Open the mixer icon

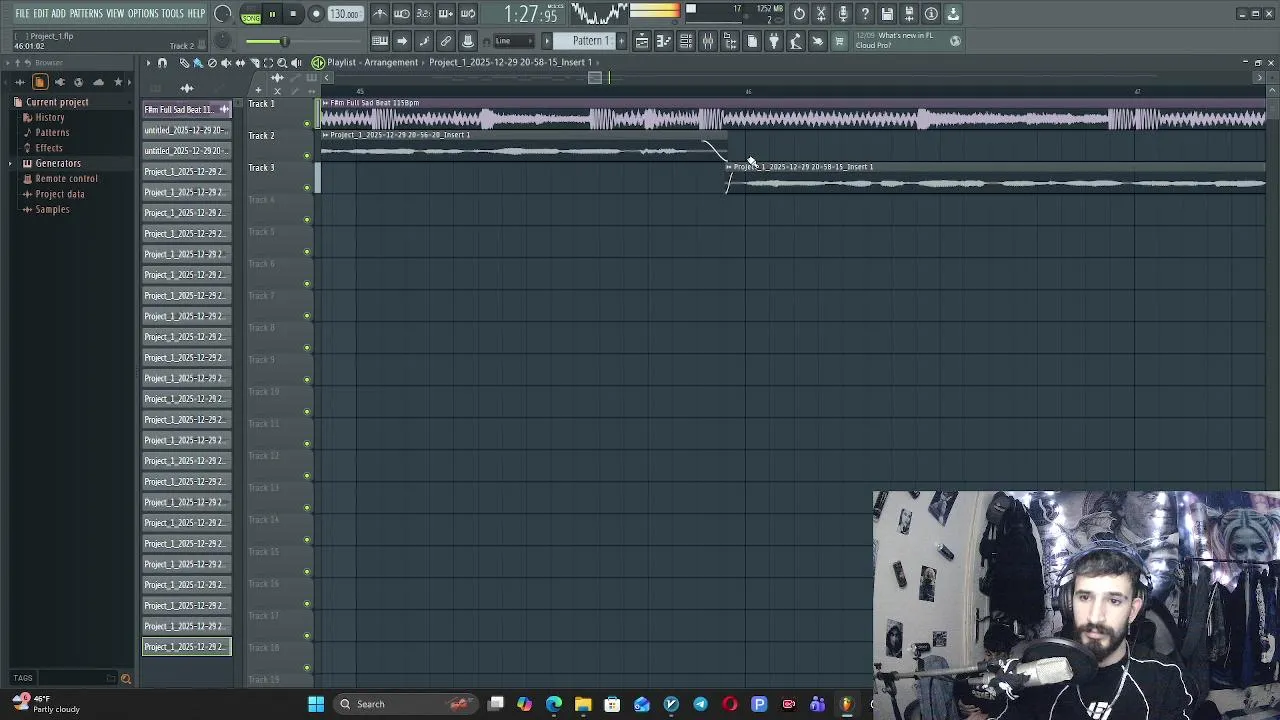708,41
